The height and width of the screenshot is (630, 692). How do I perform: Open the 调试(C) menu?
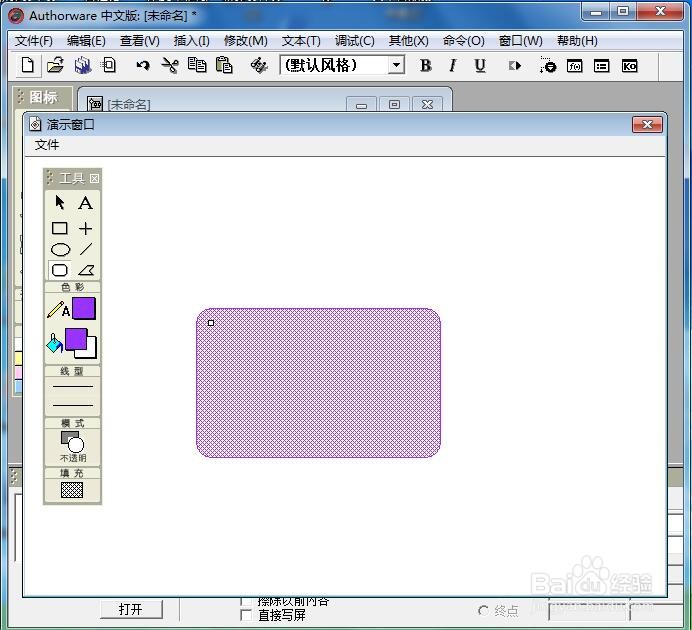point(354,41)
